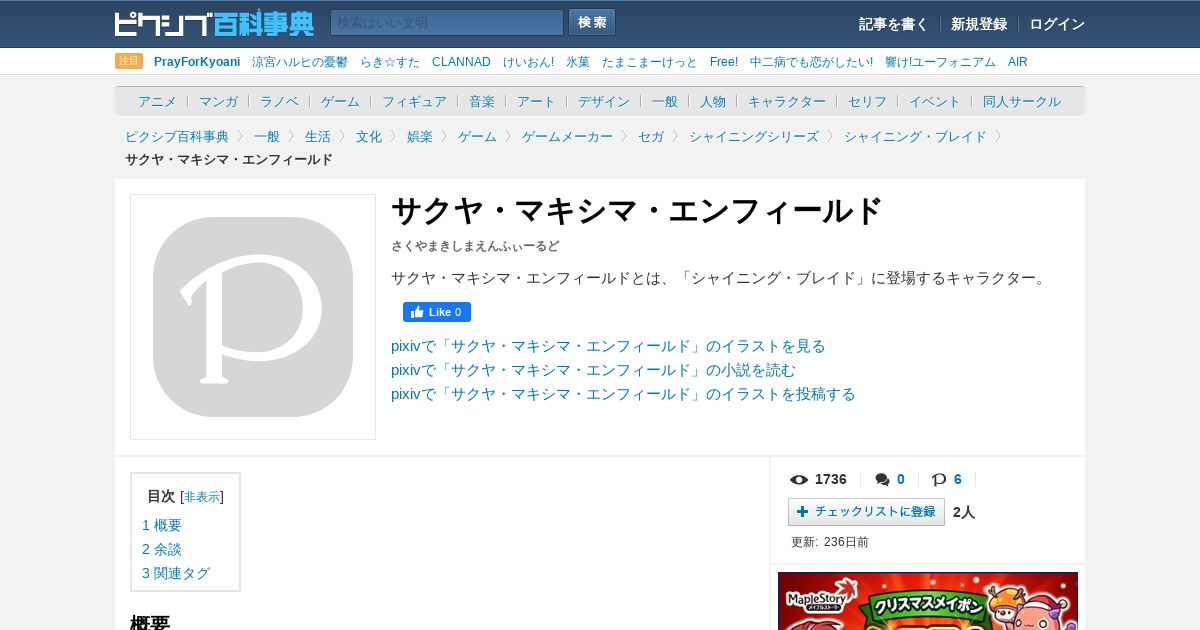
Task: Open CLANNAD trending tag
Action: coord(461,62)
